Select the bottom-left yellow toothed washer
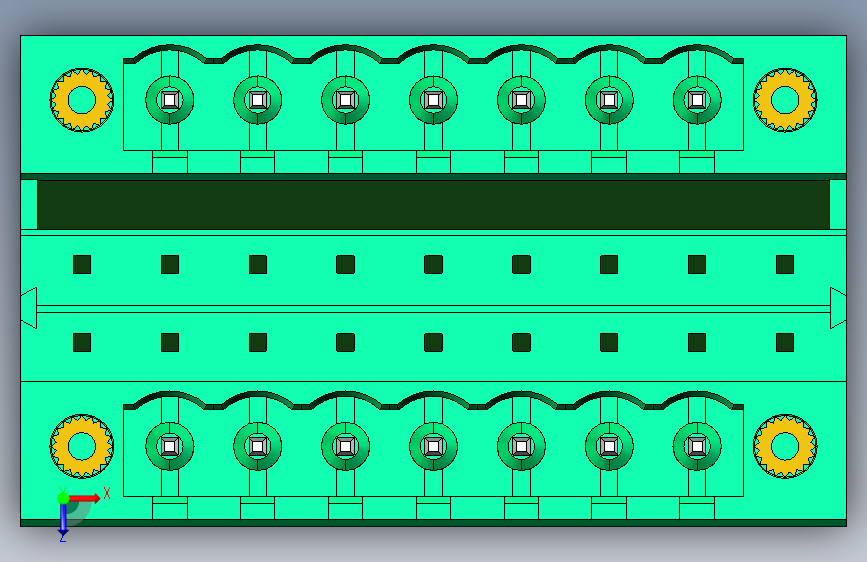Viewport: 867px width, 562px height. coord(82,446)
